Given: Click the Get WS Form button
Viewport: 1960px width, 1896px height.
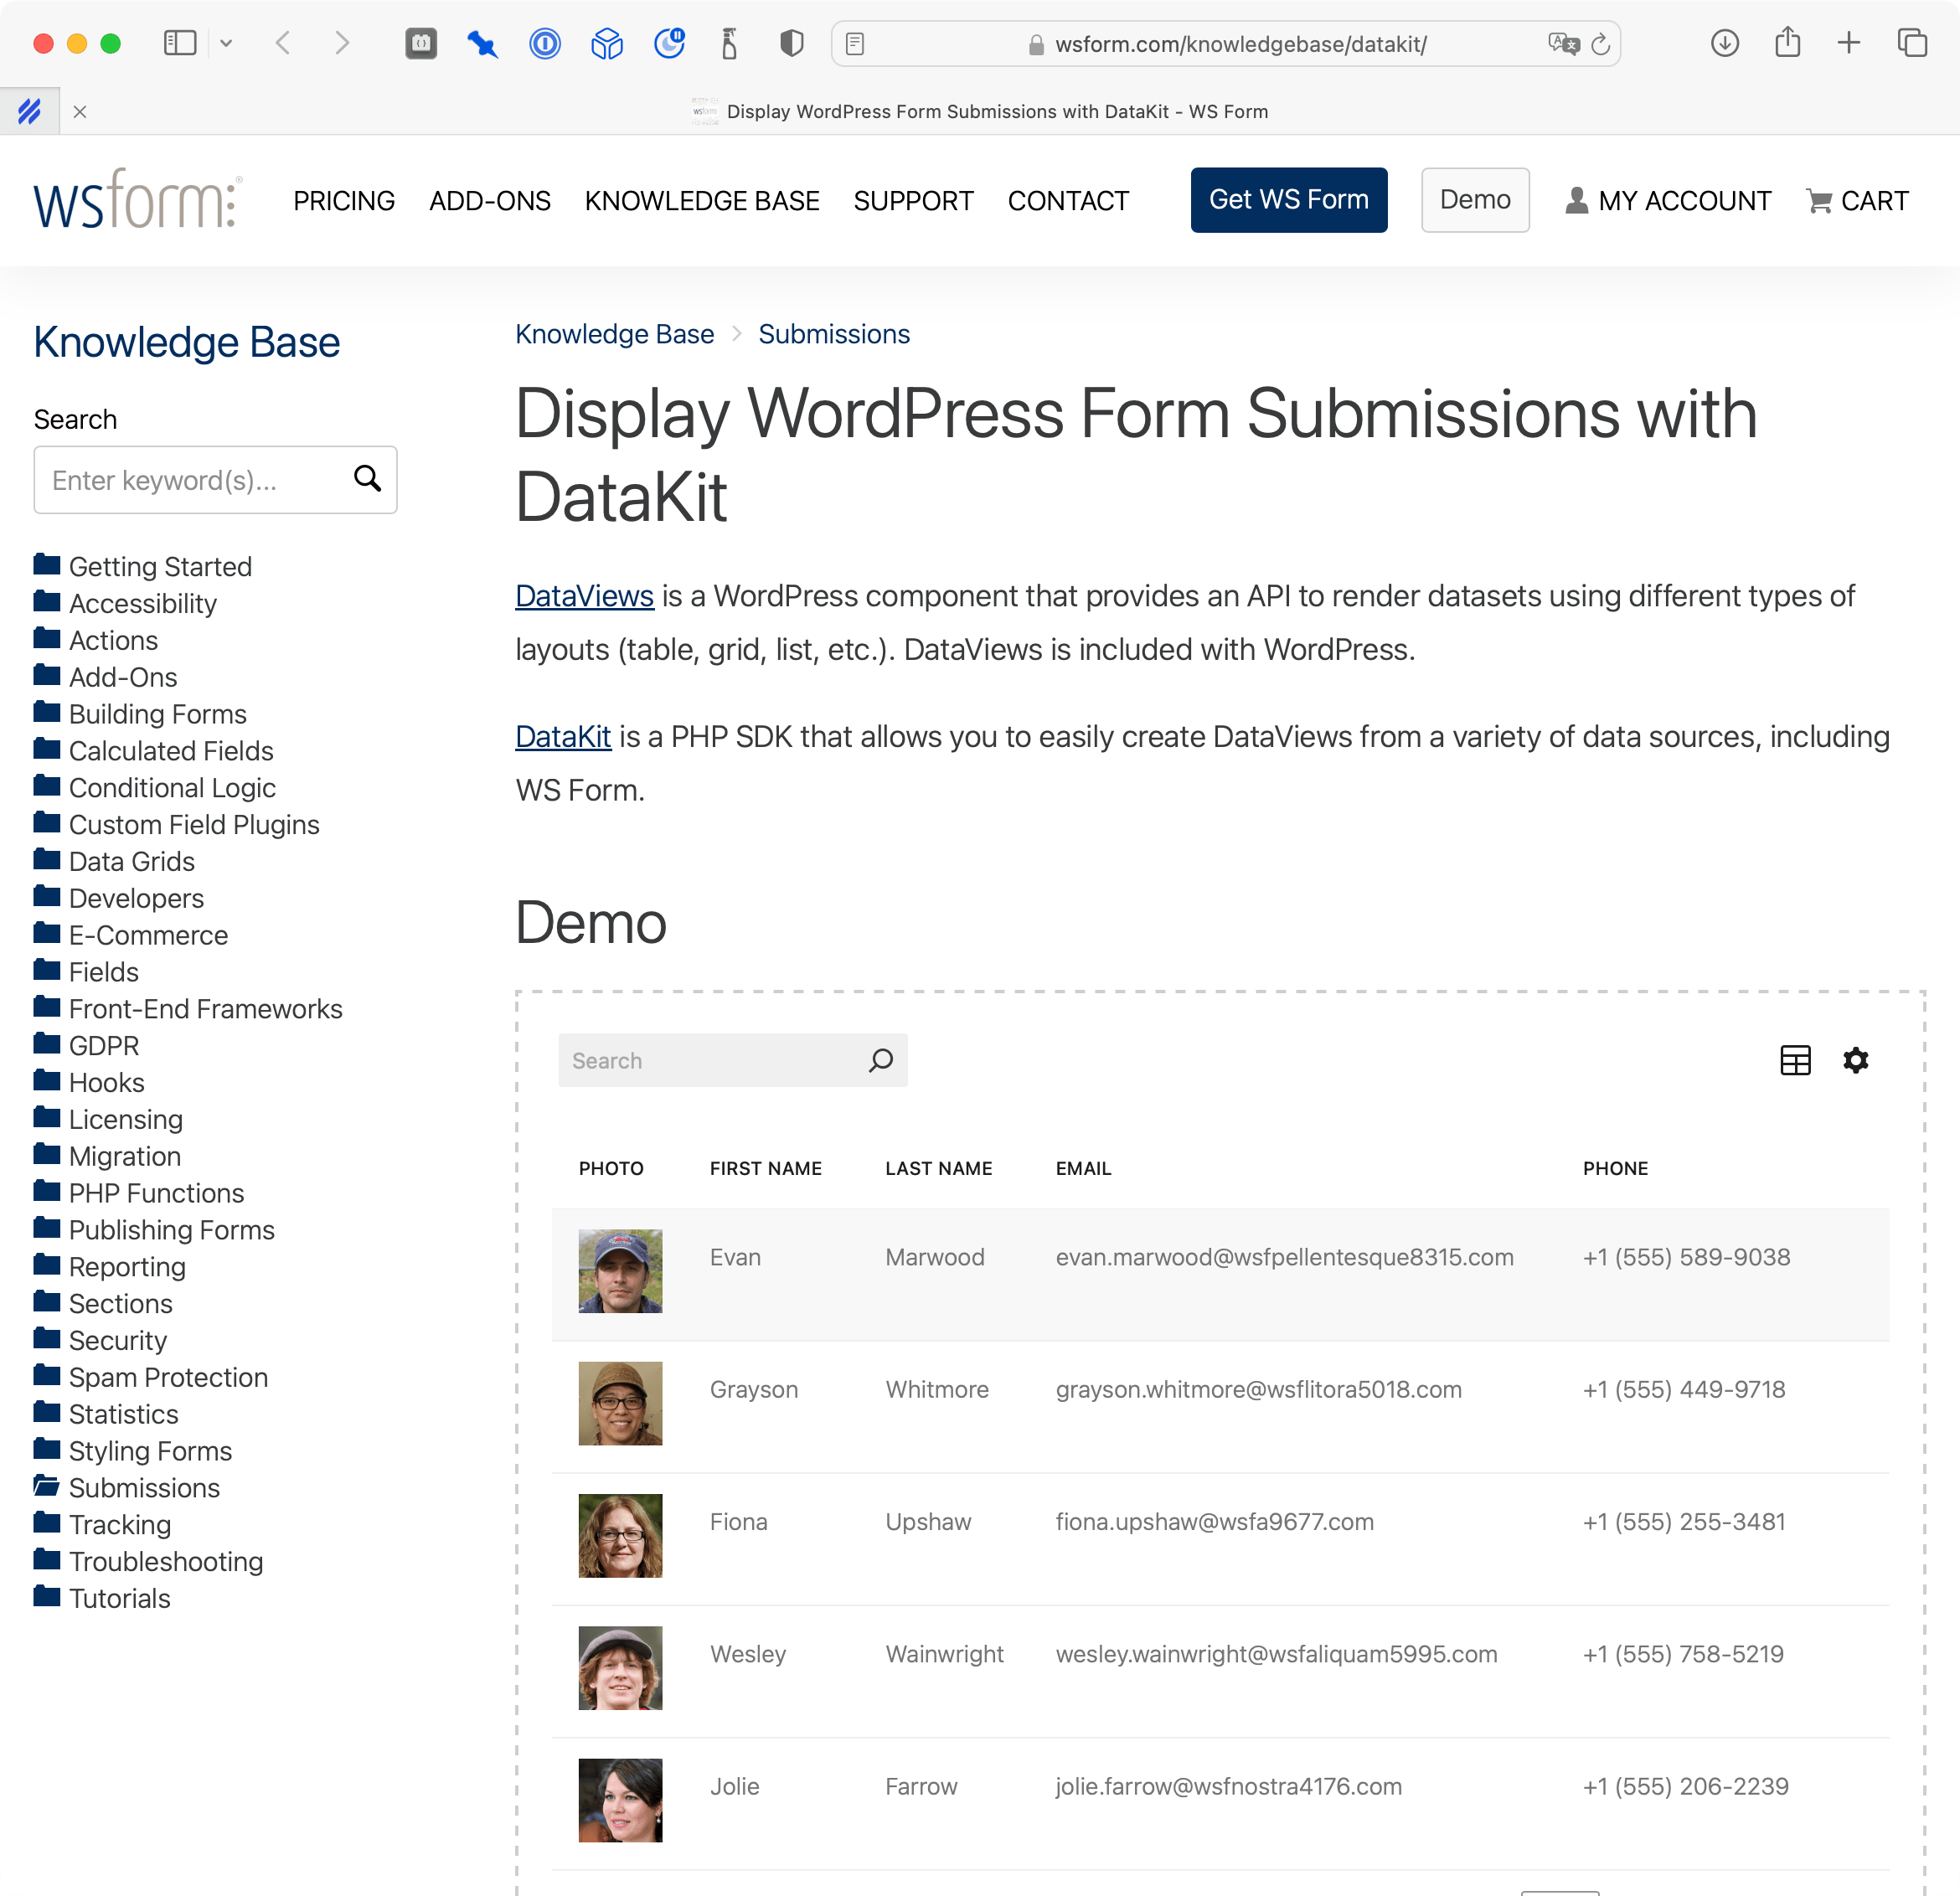Looking at the screenshot, I should (x=1288, y=200).
